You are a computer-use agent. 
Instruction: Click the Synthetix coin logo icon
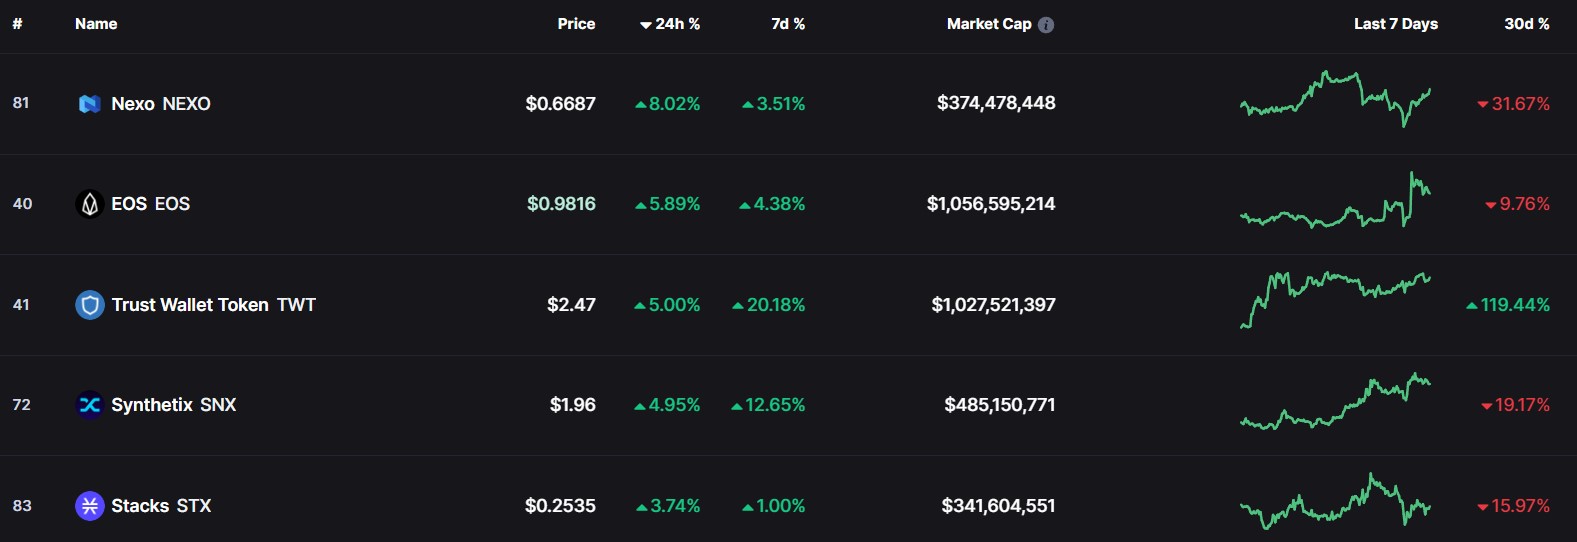(90, 405)
